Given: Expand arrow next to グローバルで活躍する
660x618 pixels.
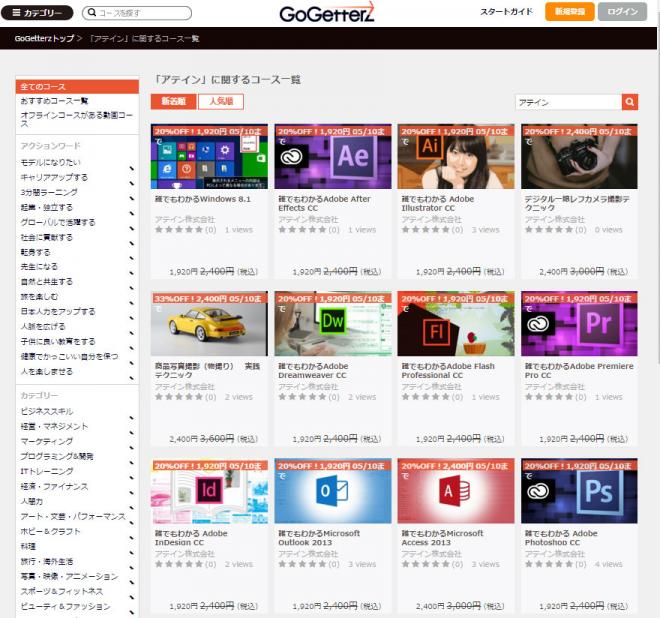Looking at the screenshot, I should pyautogui.click(x=132, y=229).
